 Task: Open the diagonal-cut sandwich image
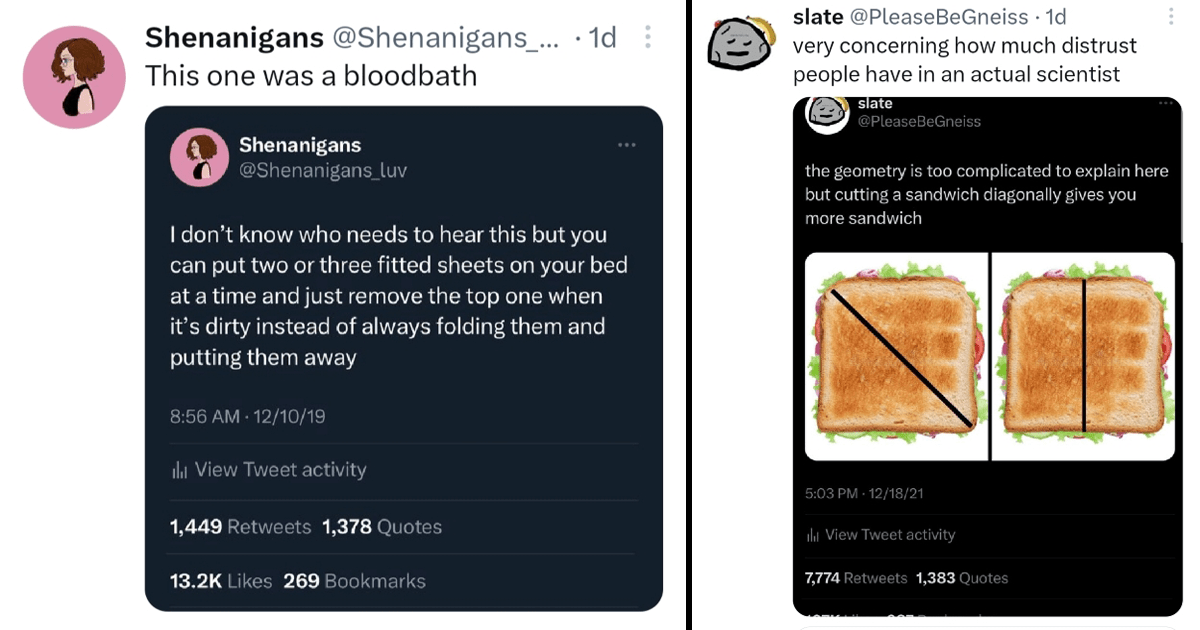pyautogui.click(x=896, y=356)
